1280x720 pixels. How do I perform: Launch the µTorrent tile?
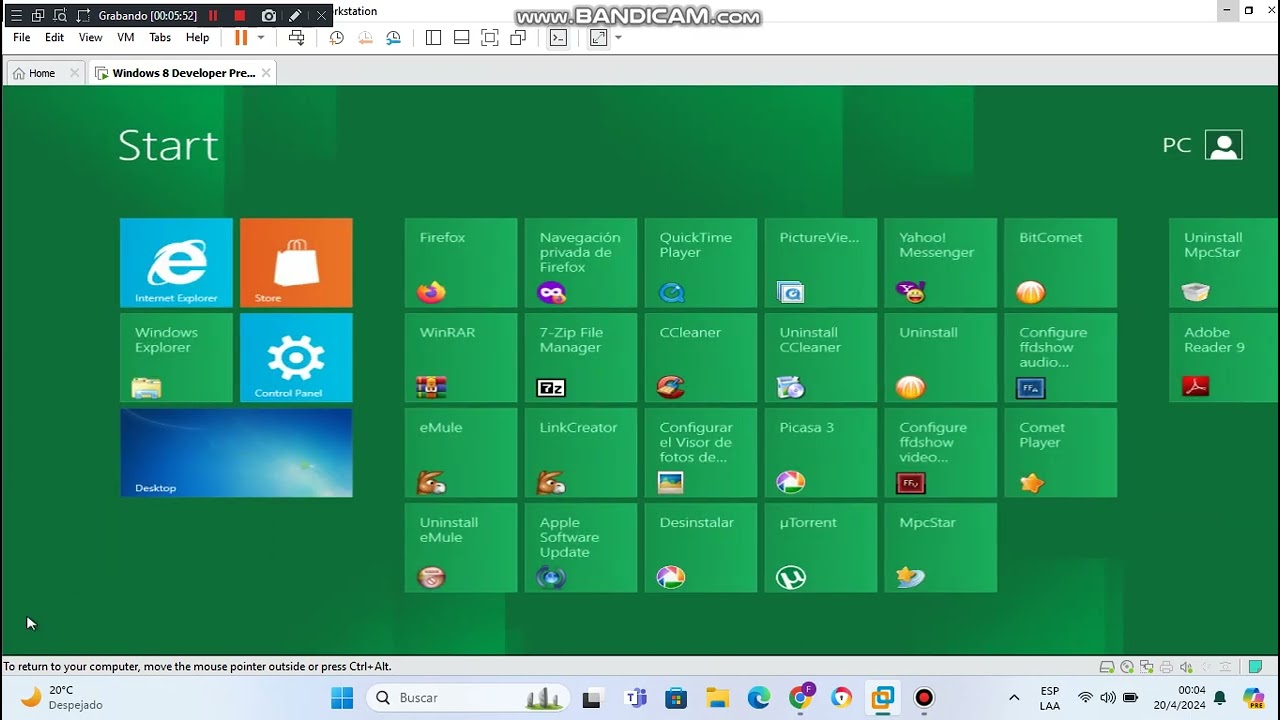821,547
